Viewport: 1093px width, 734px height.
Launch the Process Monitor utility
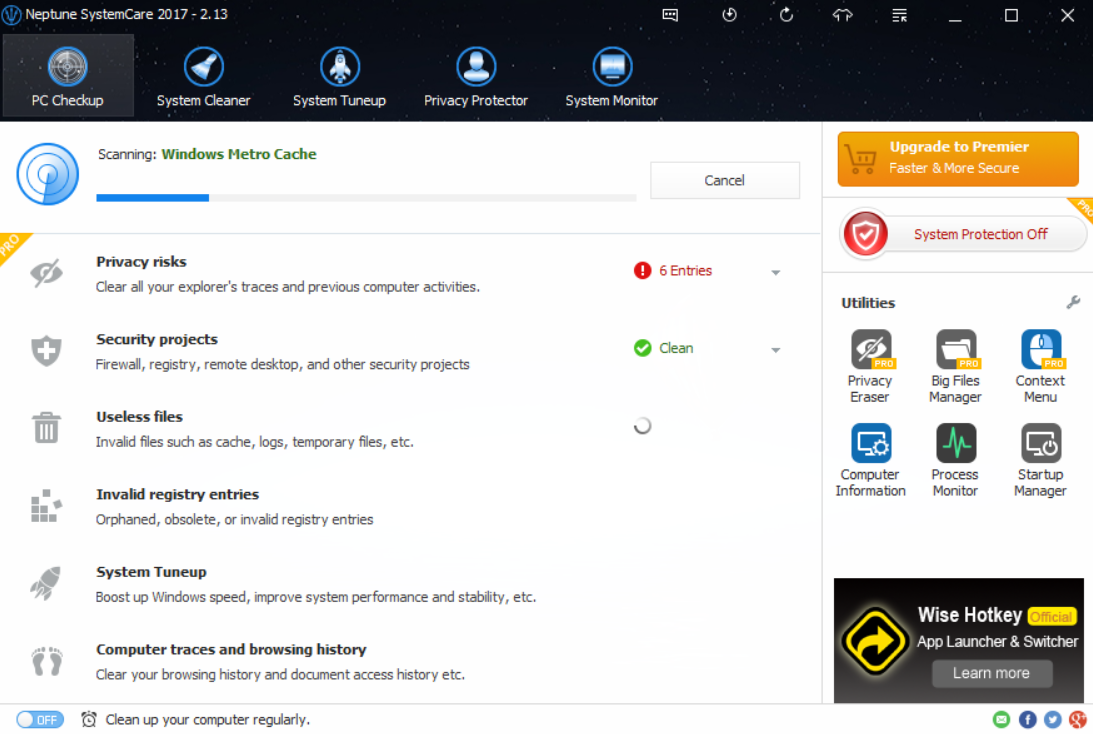955,460
